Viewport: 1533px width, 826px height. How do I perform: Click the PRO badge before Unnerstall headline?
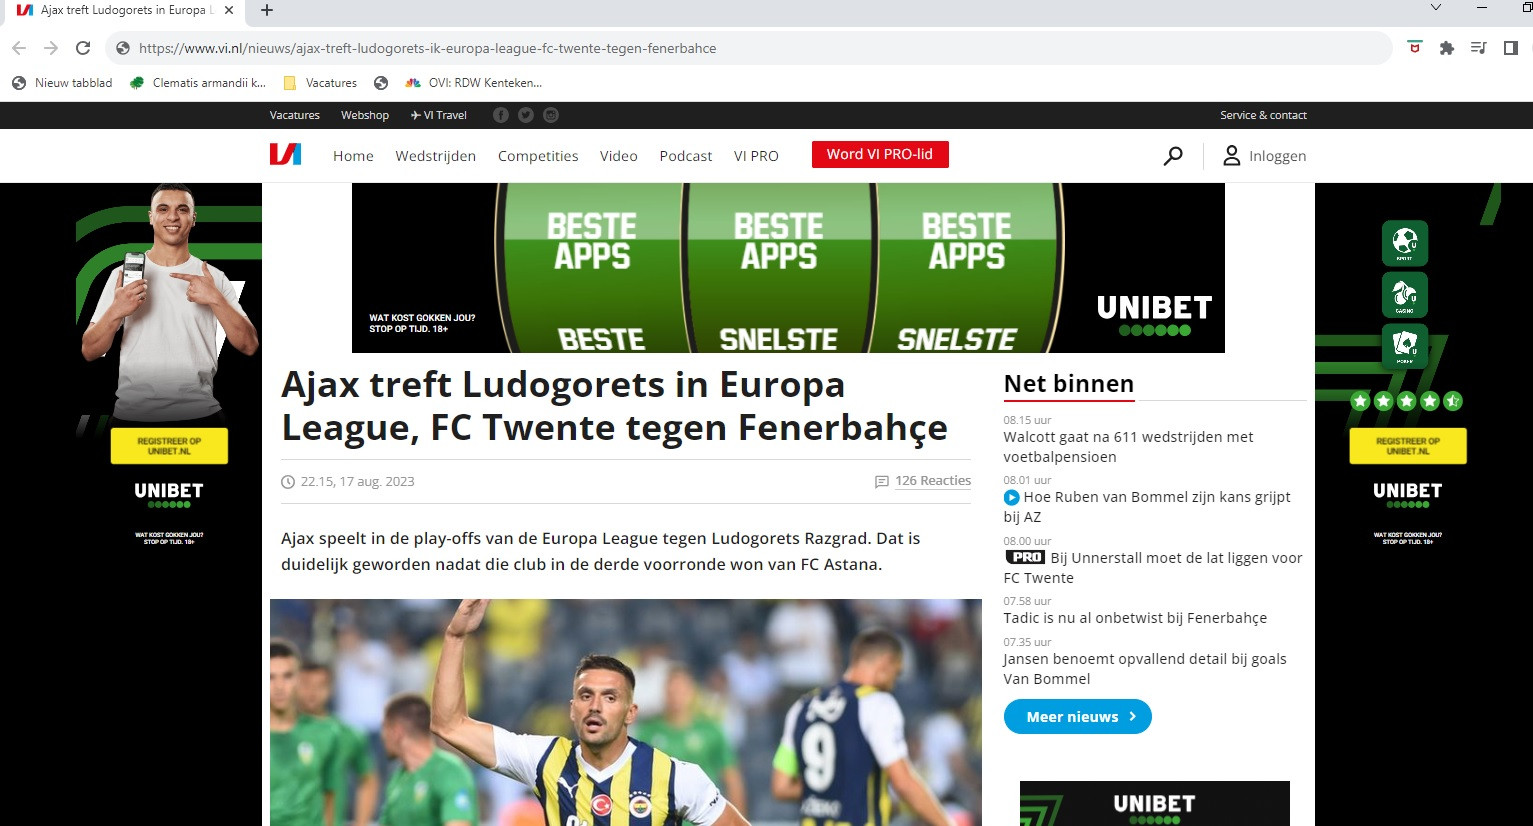pyautogui.click(x=1025, y=557)
